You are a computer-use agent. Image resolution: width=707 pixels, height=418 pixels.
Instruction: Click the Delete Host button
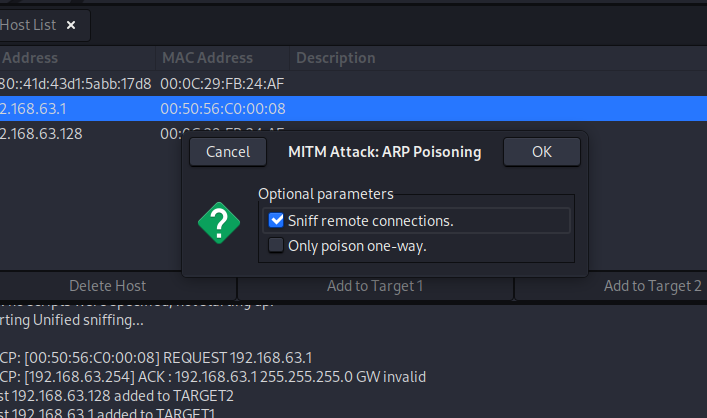107,286
